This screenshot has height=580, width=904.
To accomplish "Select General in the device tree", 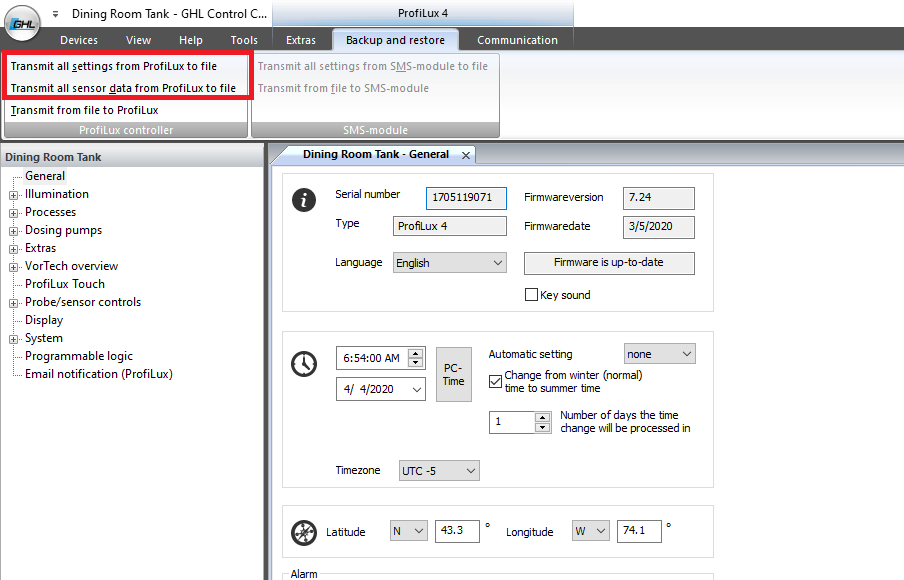I will click(45, 176).
